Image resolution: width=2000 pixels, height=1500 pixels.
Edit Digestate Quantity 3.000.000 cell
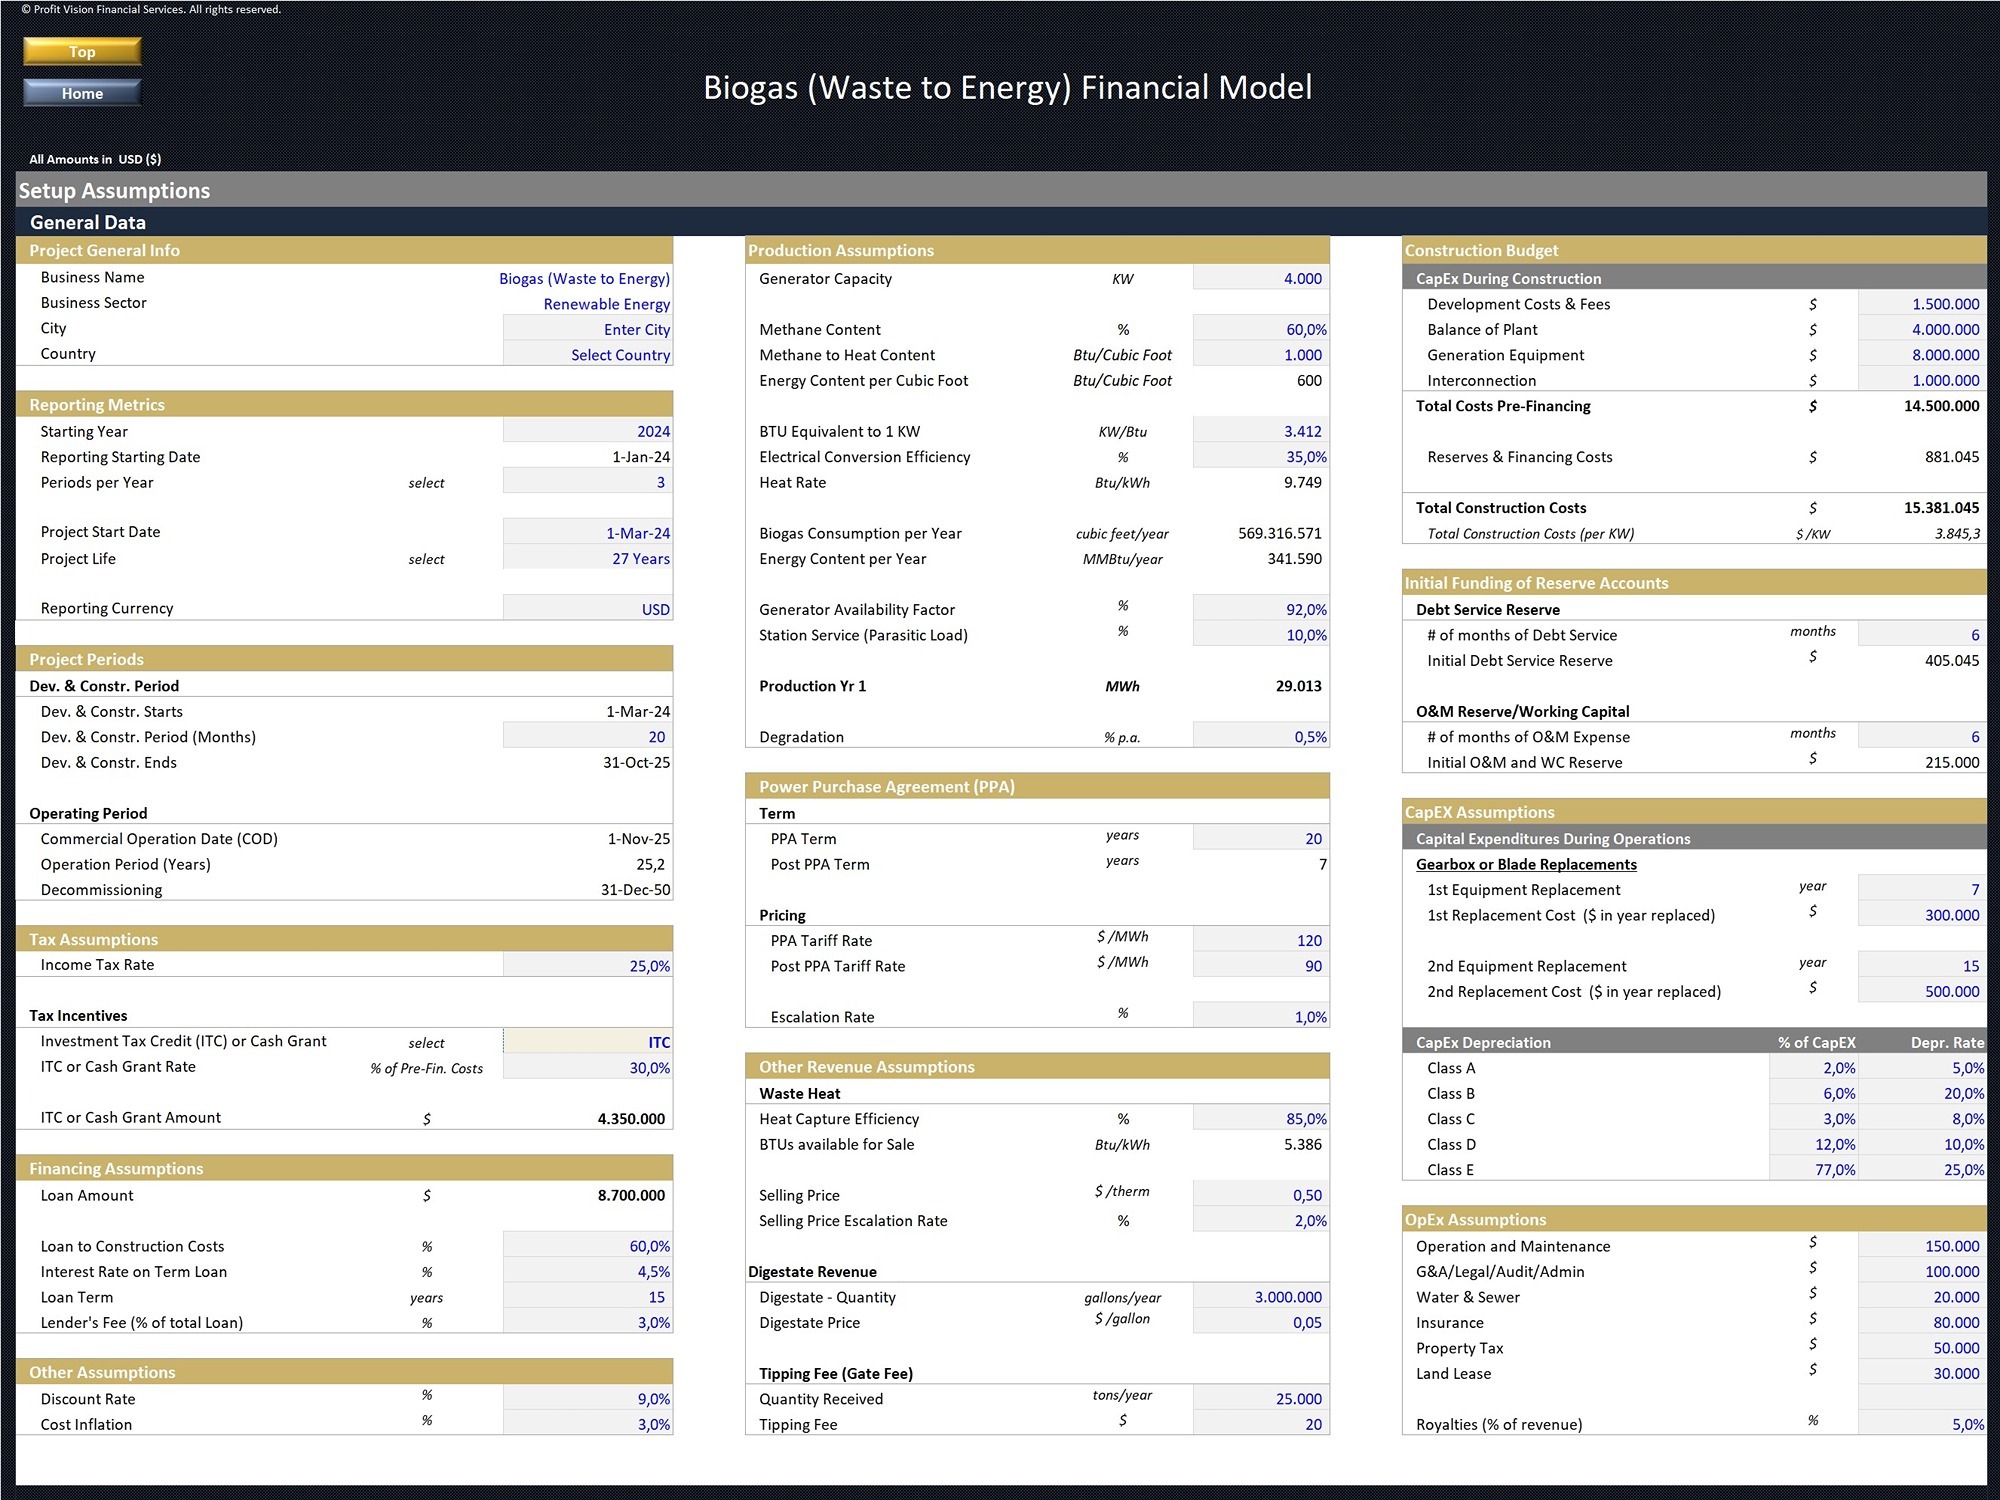(1261, 1297)
